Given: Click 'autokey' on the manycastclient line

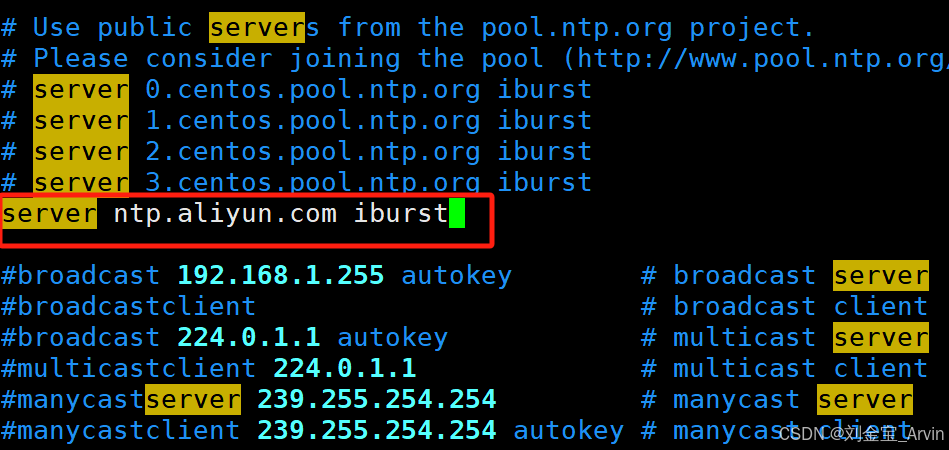Looking at the screenshot, I should coord(569,431).
